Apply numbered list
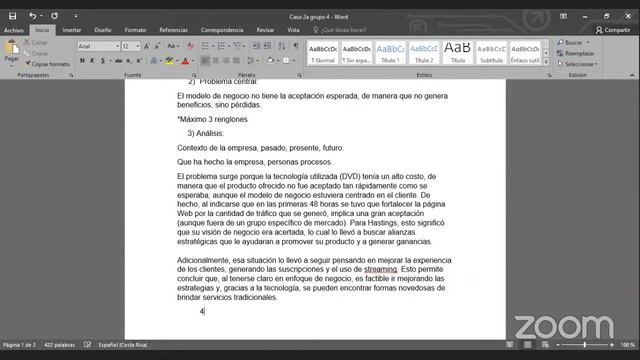Viewport: 640px width, 360px height. 221,46
